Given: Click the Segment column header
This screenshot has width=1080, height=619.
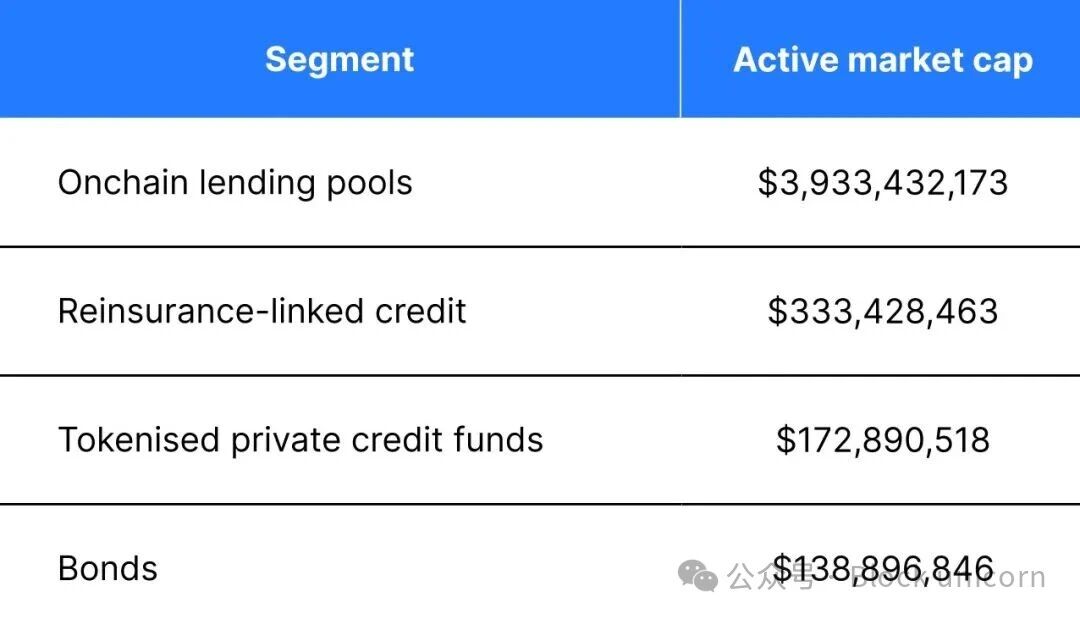Looking at the screenshot, I should [339, 59].
